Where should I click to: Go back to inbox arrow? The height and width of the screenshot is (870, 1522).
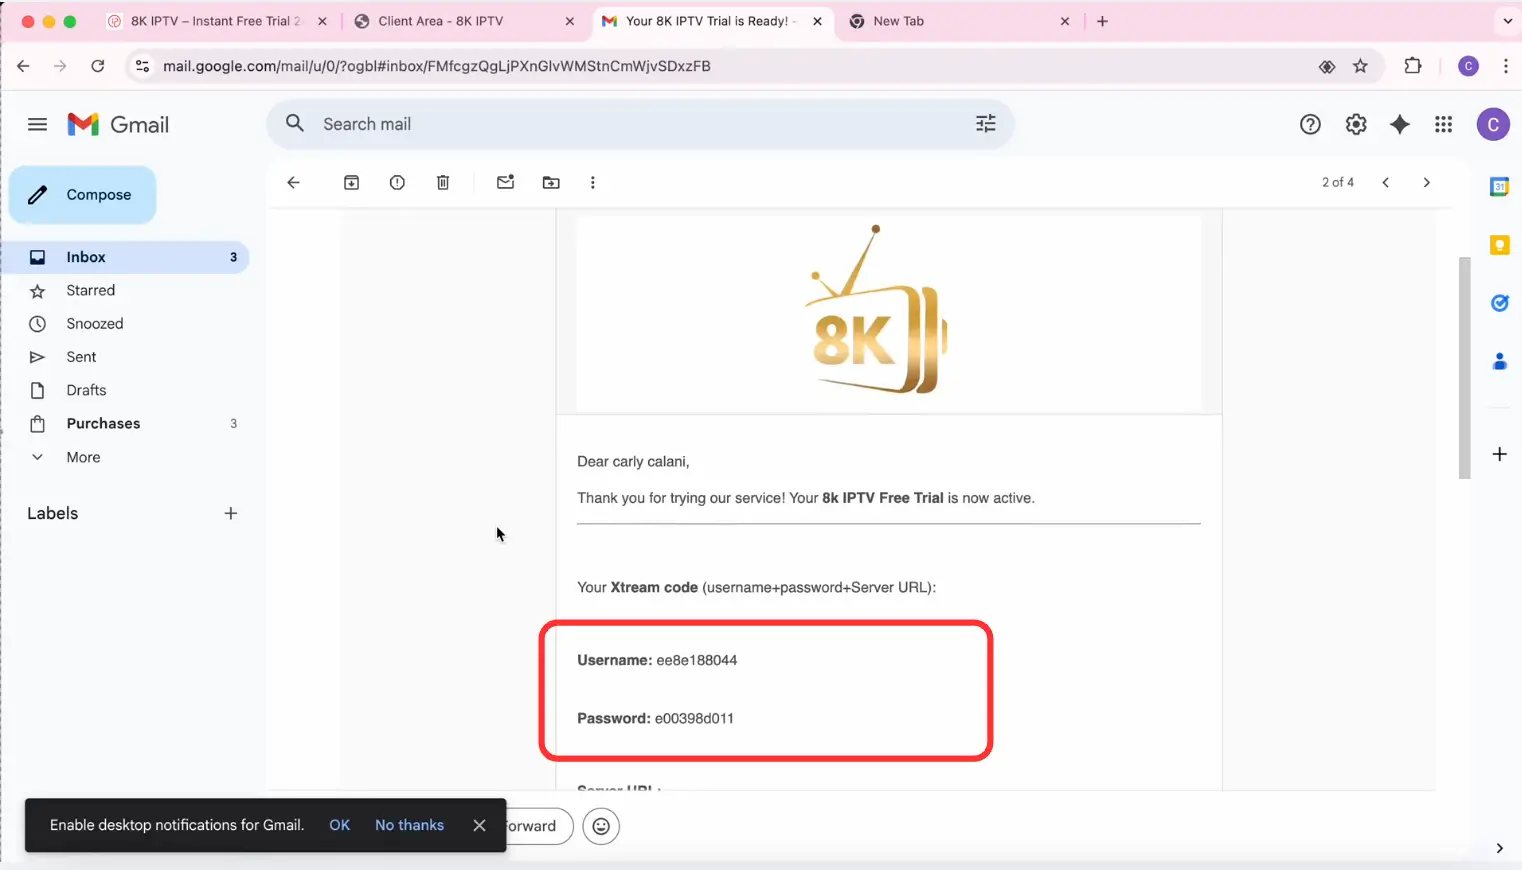(293, 182)
